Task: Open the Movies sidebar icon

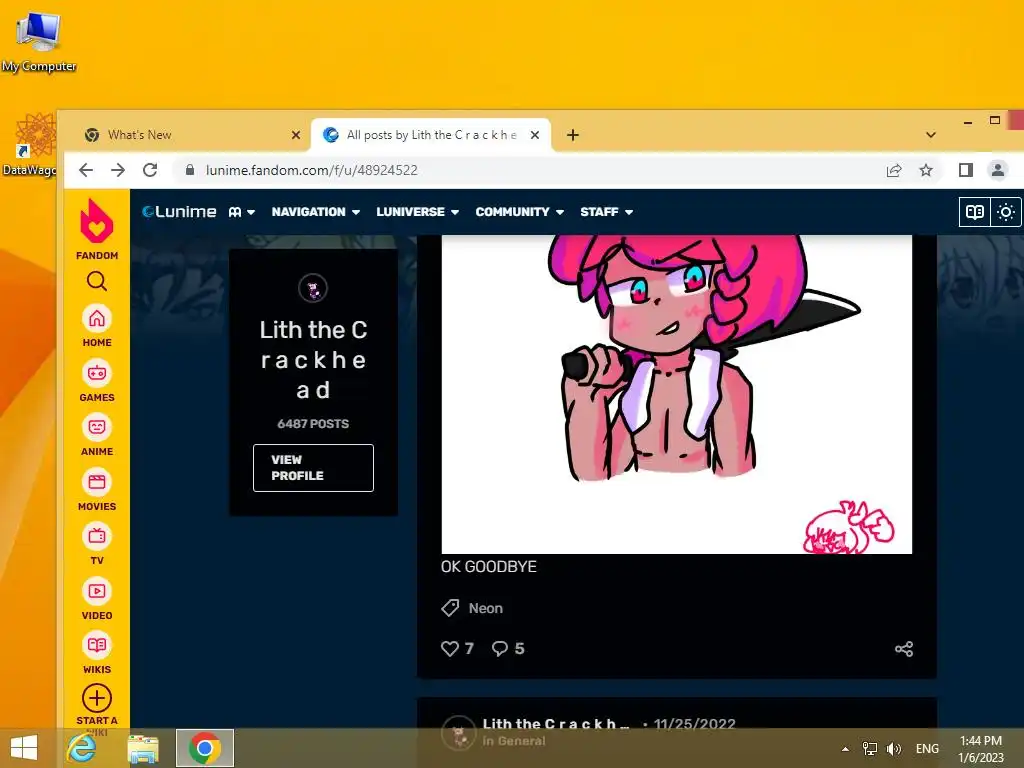Action: pyautogui.click(x=97, y=483)
